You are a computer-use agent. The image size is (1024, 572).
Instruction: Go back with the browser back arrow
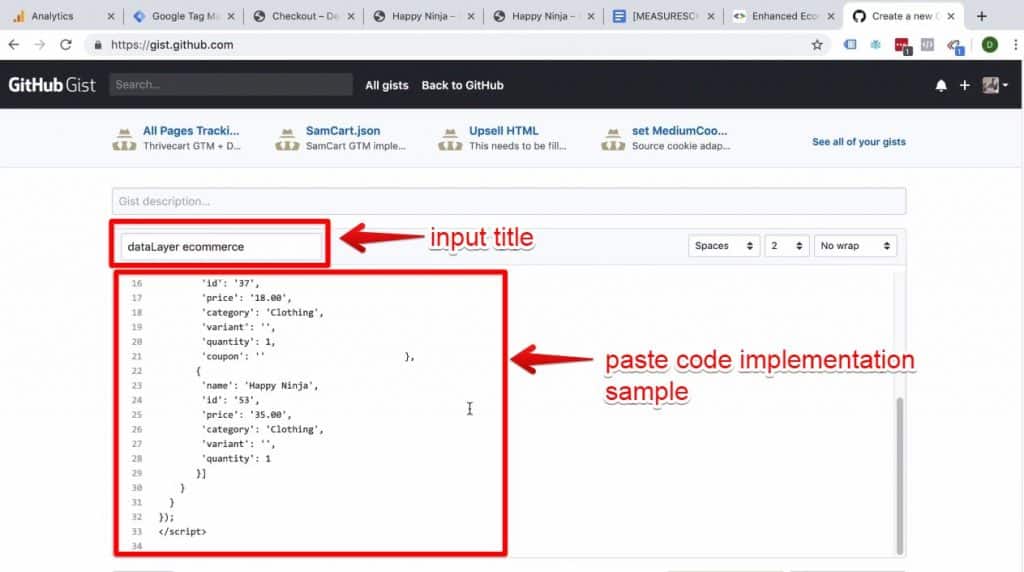coord(14,44)
